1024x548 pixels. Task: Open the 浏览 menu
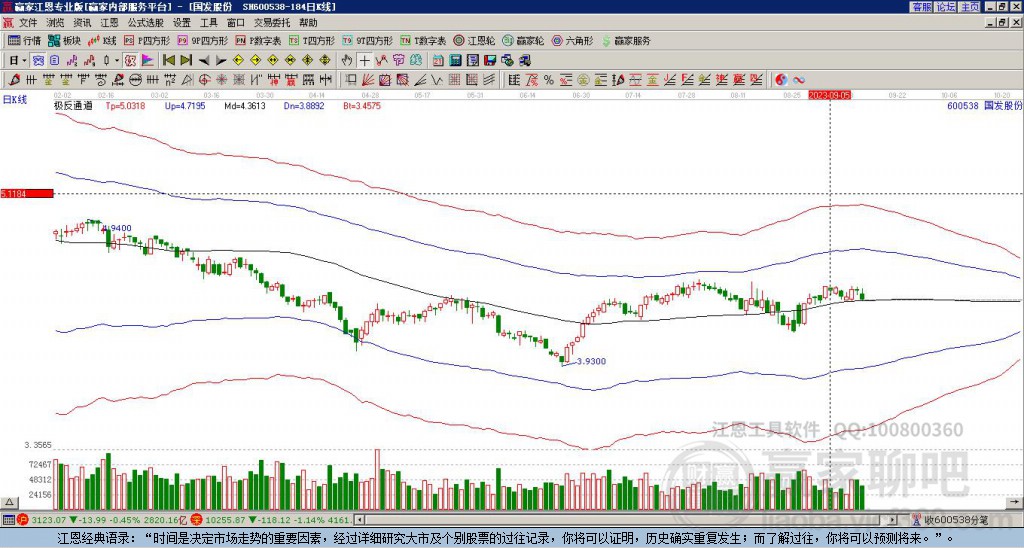coord(56,23)
